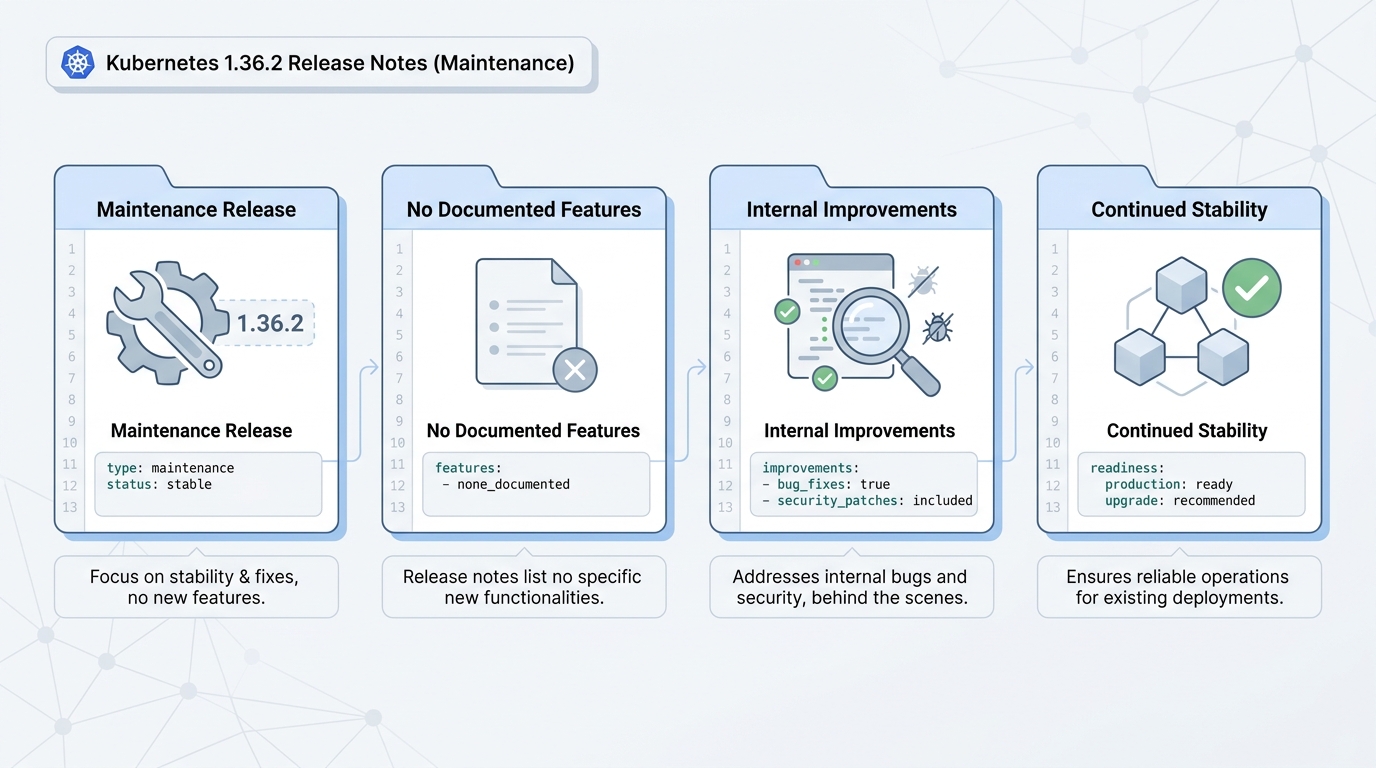Image resolution: width=1376 pixels, height=768 pixels.
Task: Click 'Internal Improvements' label under magnifier icon
Action: pos(859,431)
